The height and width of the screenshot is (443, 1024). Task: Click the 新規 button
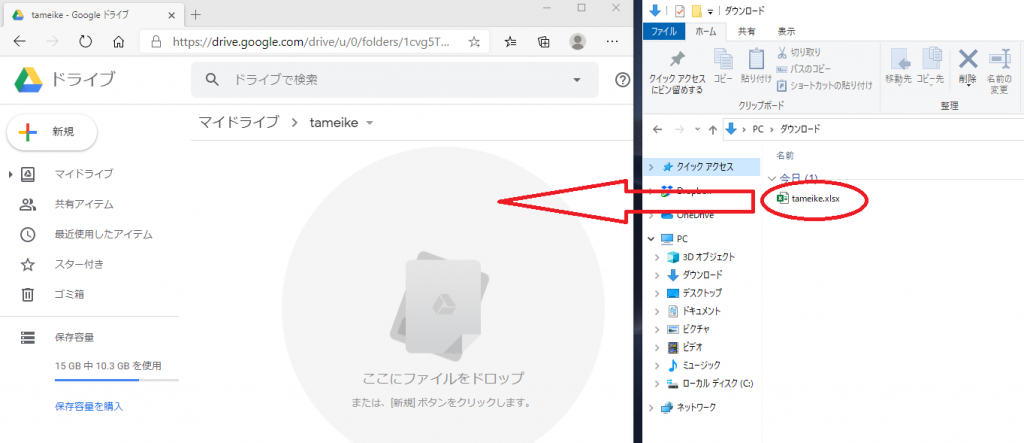52,131
